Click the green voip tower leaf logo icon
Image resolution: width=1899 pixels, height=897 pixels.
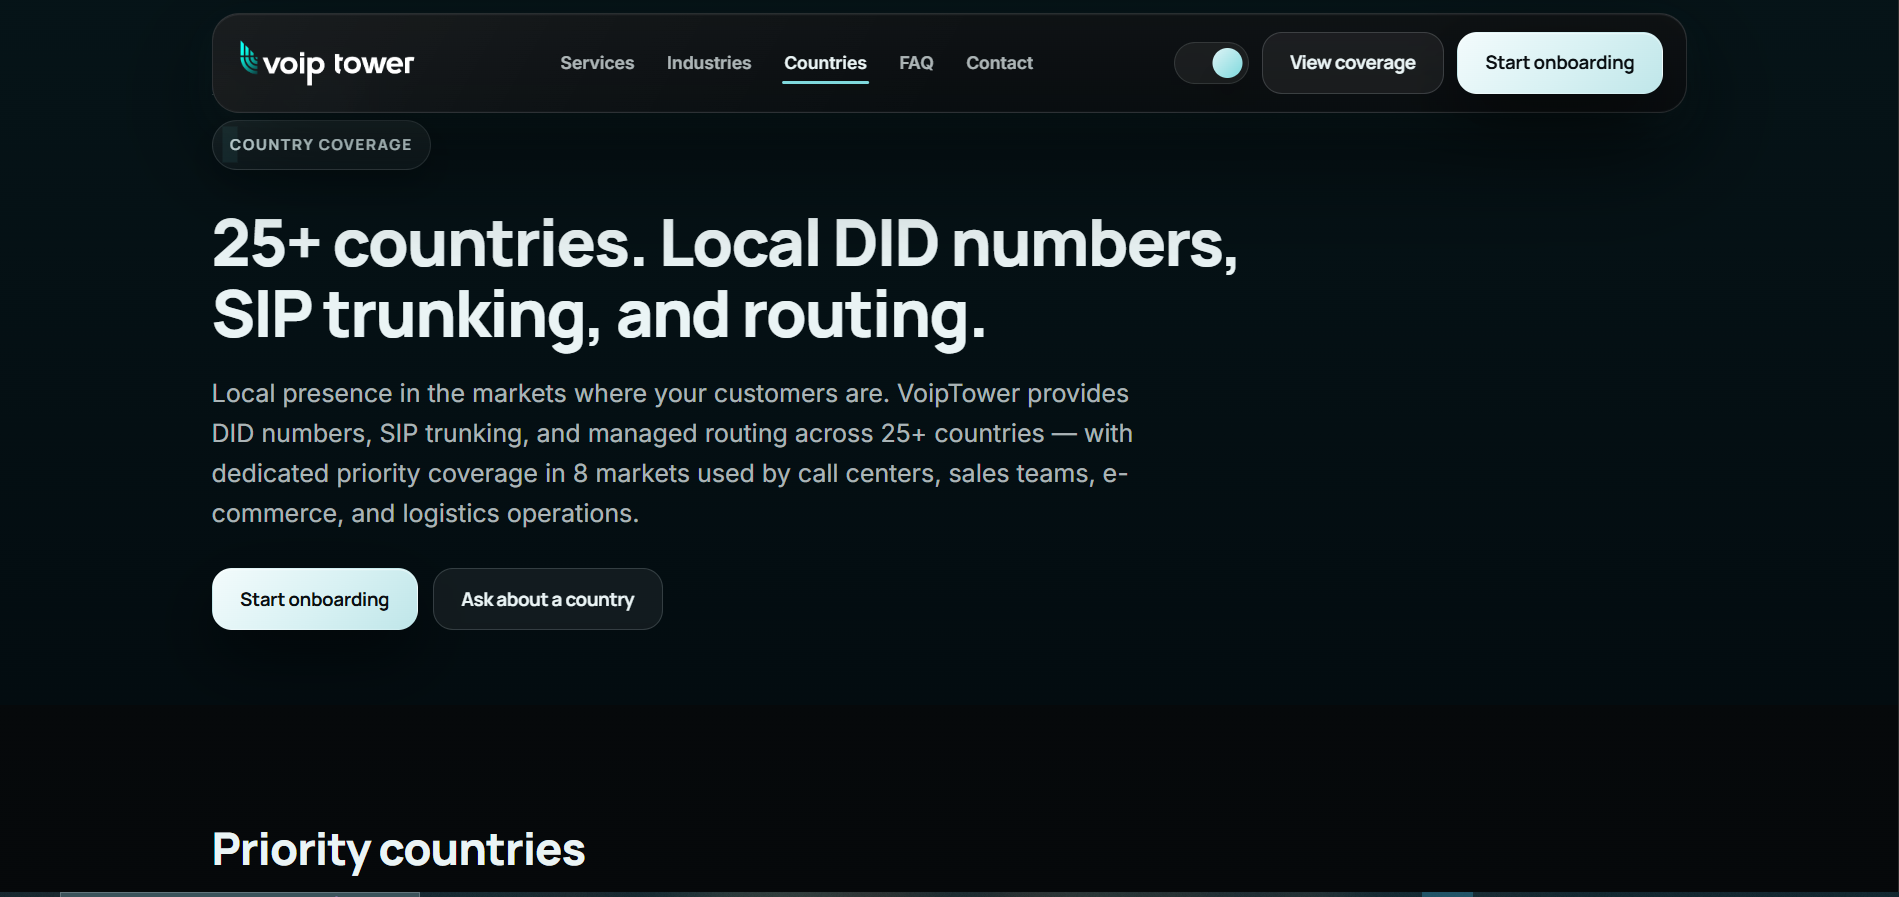pos(248,57)
